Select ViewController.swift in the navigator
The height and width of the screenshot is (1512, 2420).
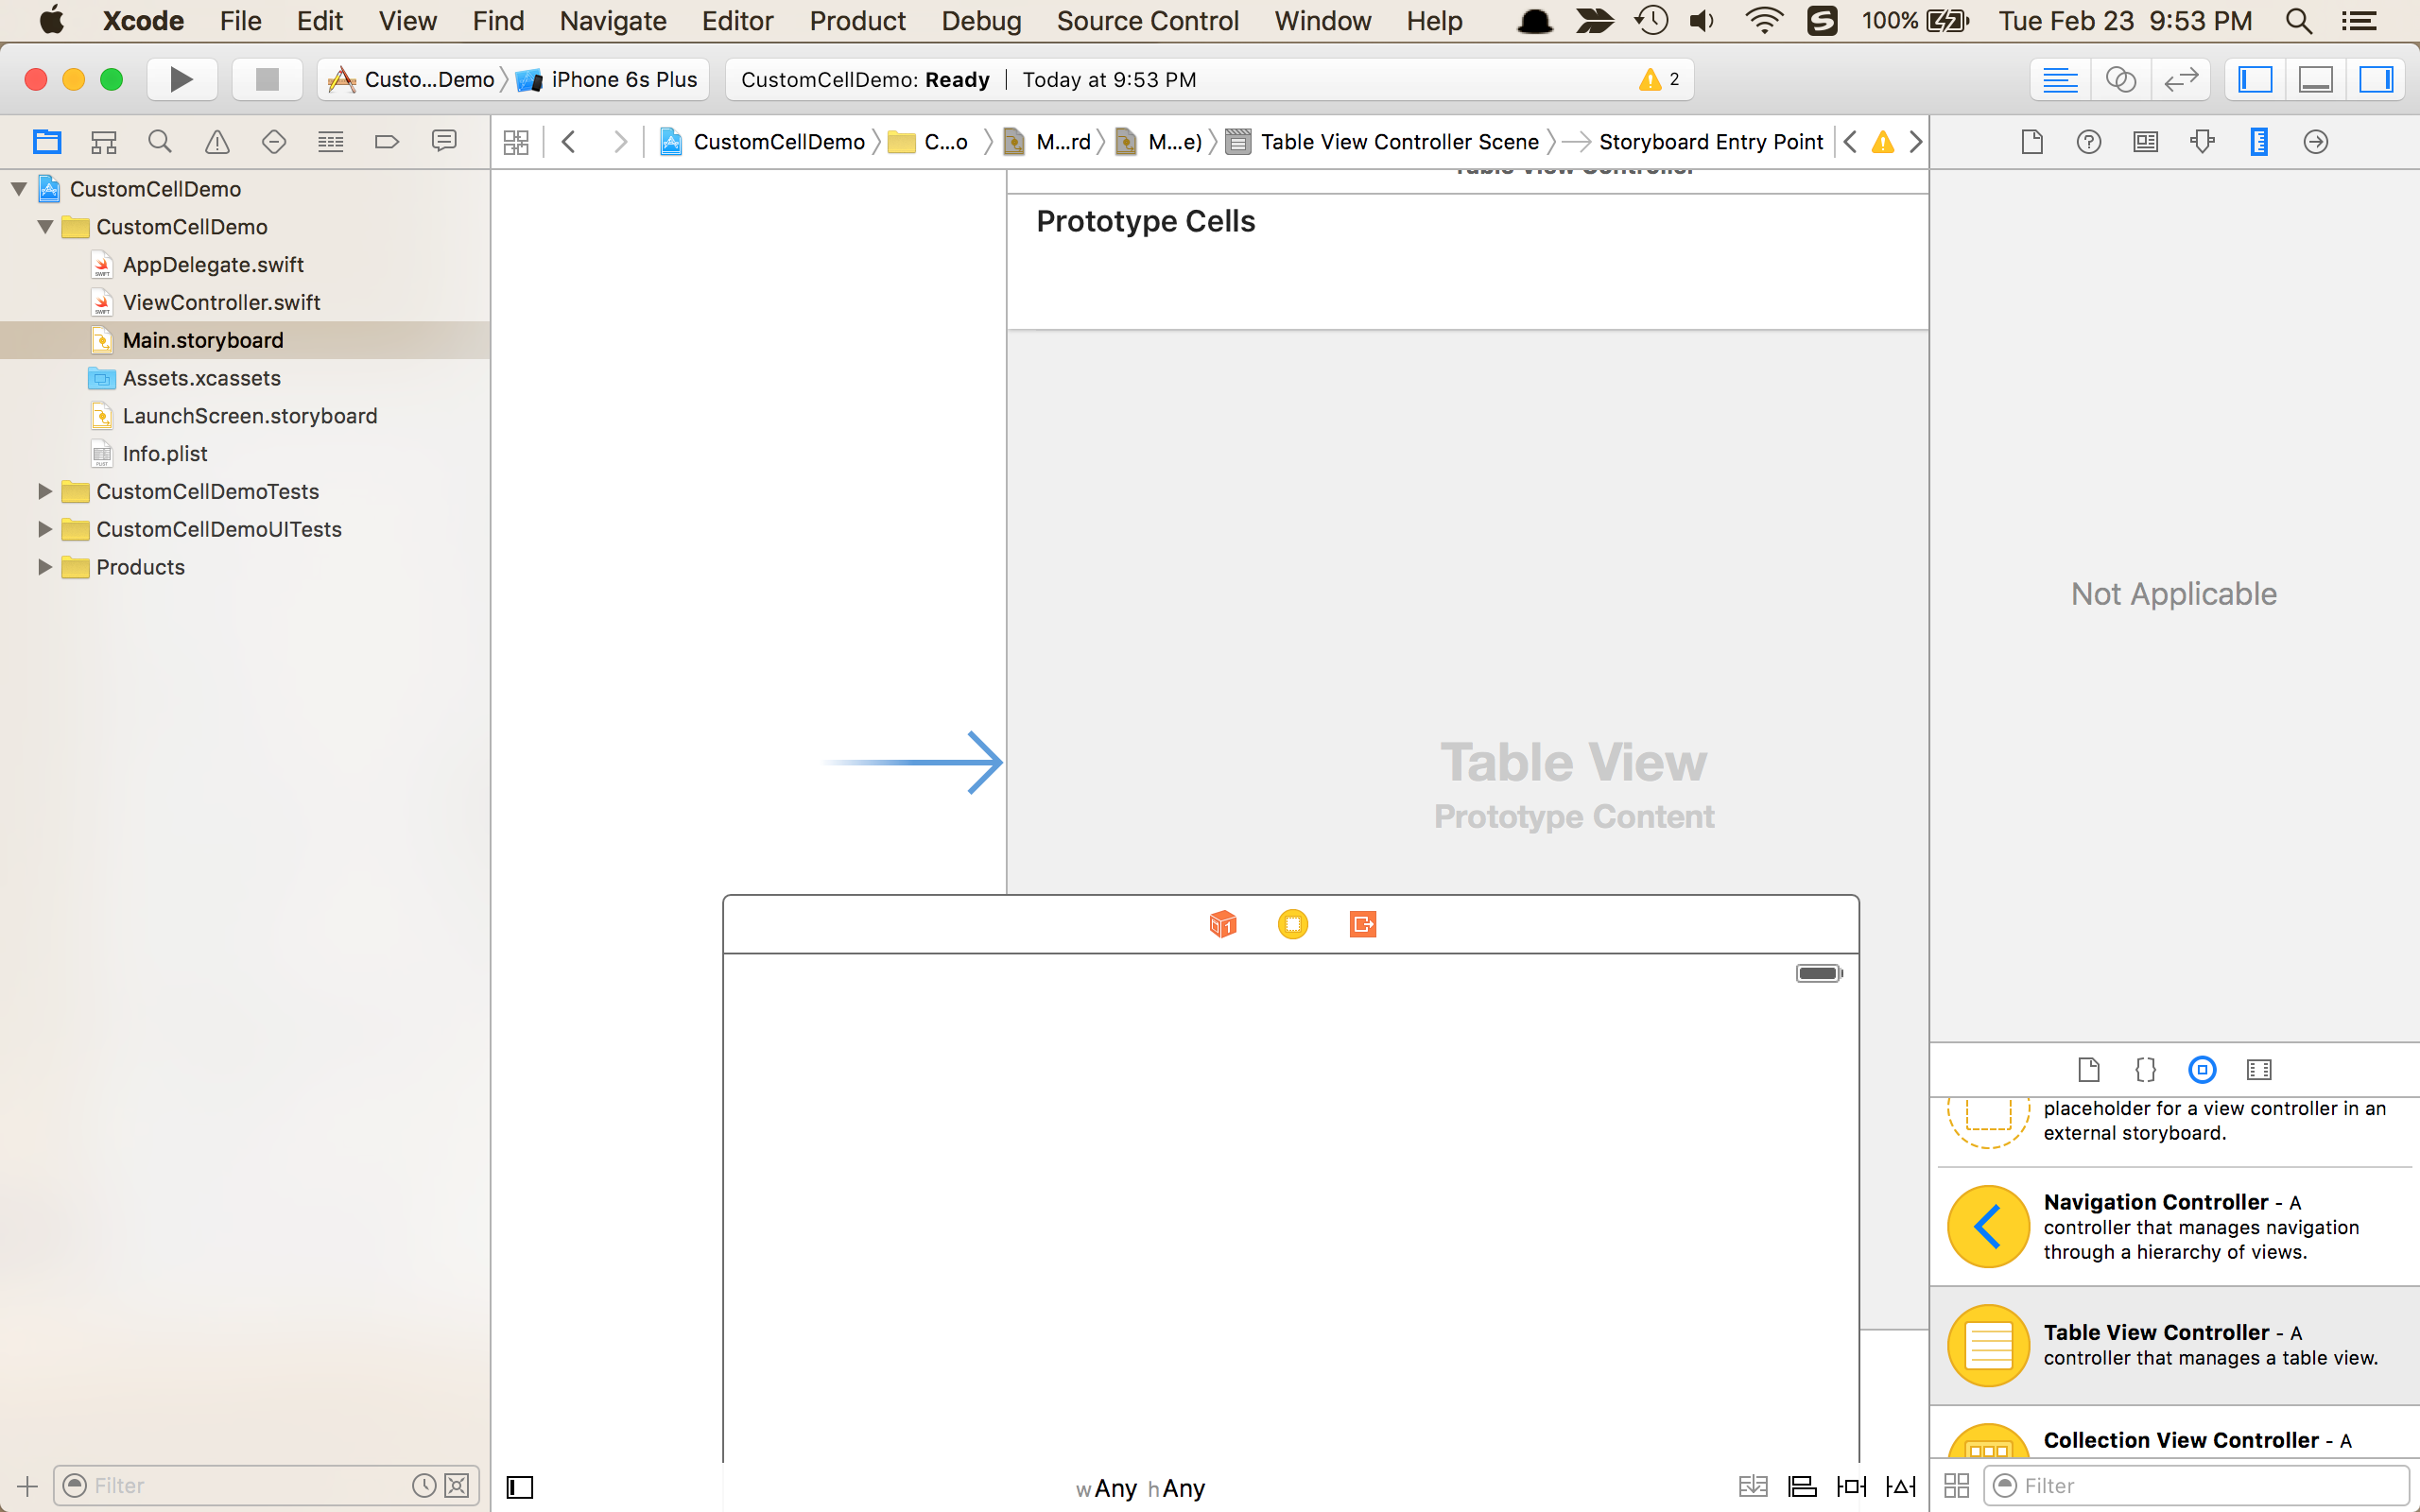pos(221,302)
